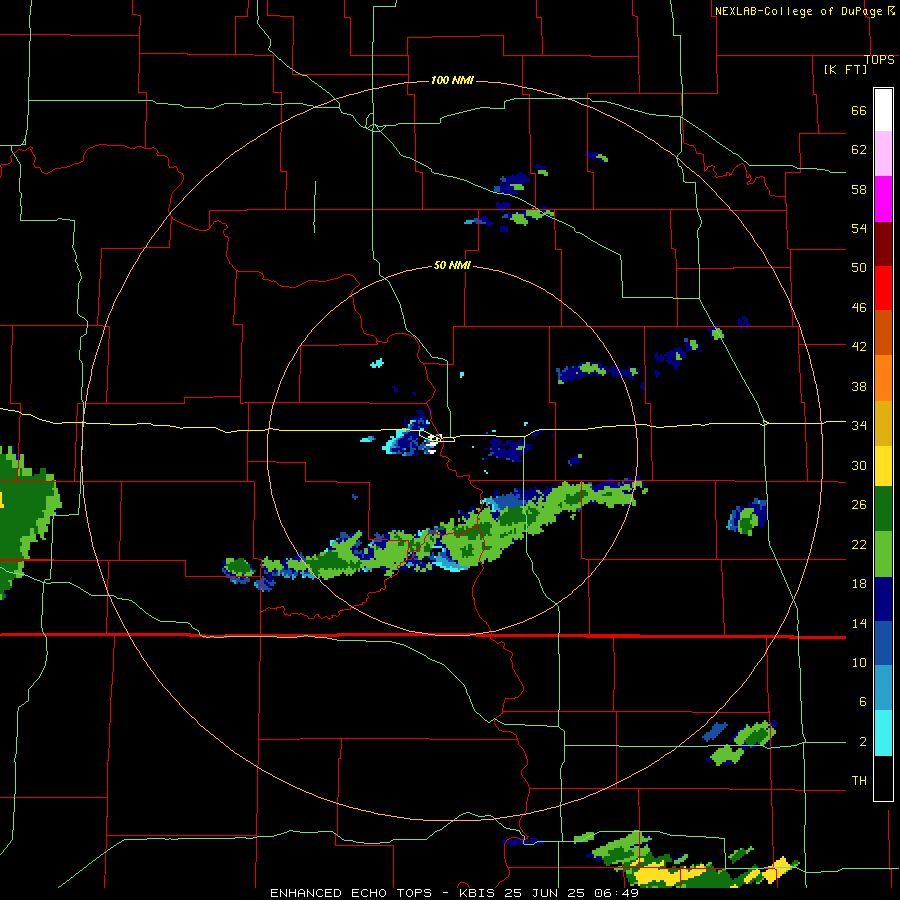
Task: Select the 22 legend value
Action: [x=859, y=544]
